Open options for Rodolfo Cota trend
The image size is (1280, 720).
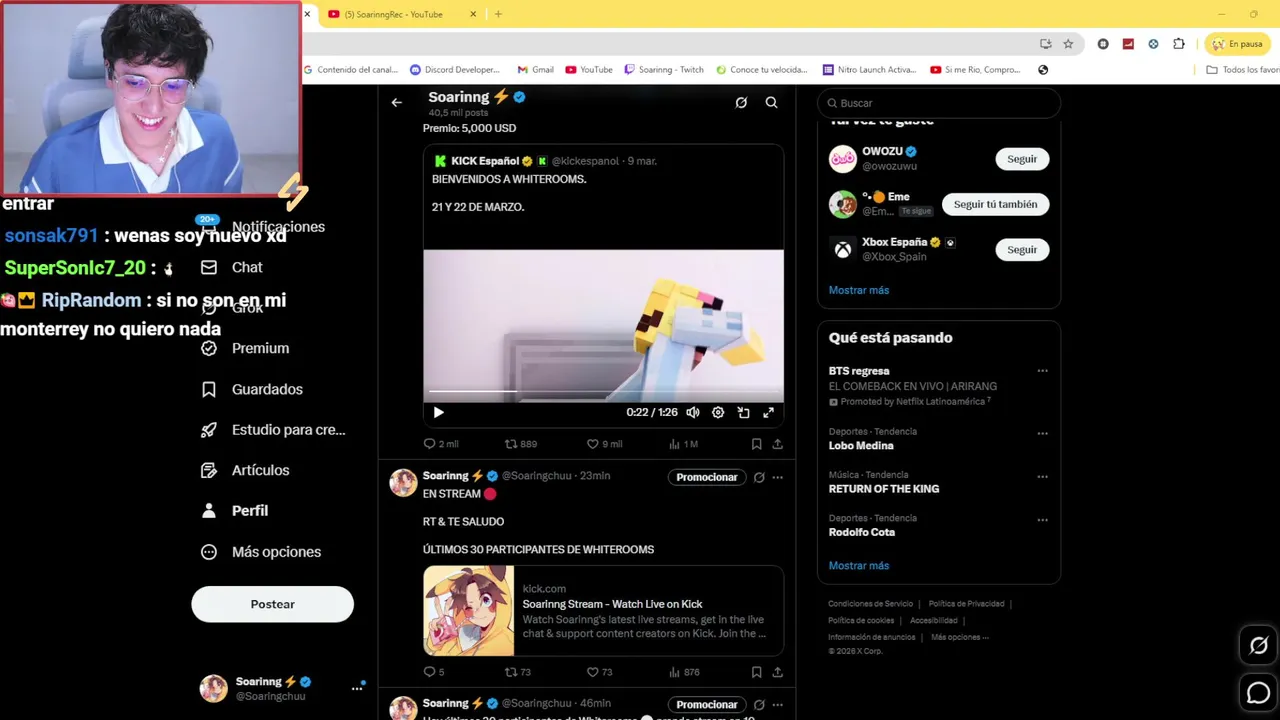click(x=1042, y=519)
